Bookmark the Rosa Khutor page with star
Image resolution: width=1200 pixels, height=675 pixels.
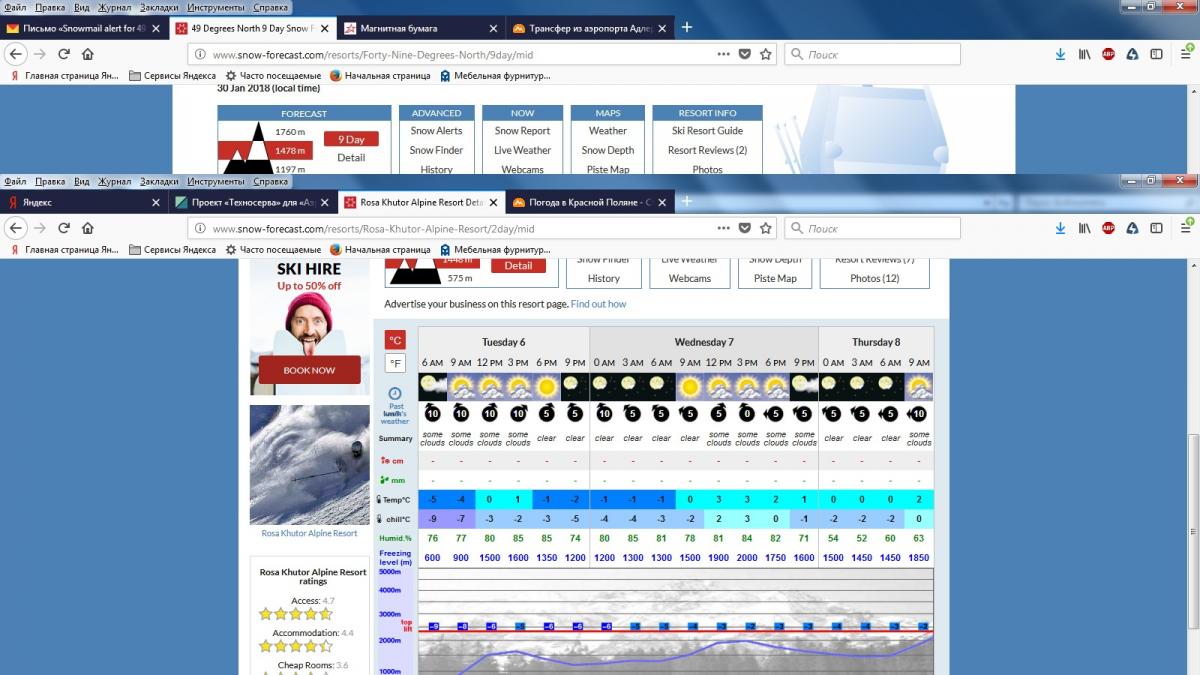[x=766, y=228]
